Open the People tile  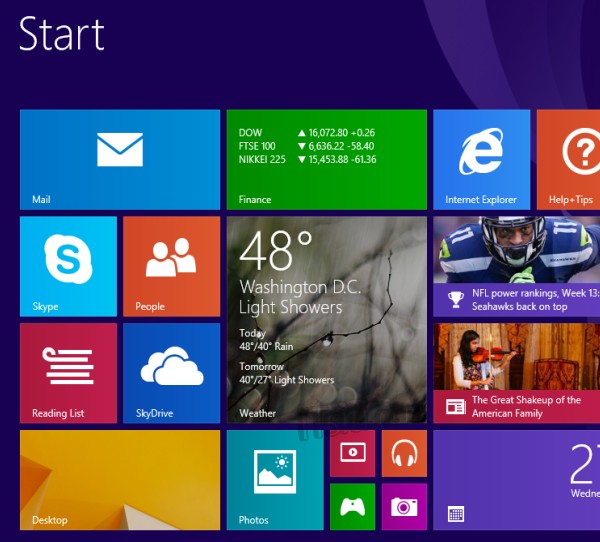click(171, 266)
